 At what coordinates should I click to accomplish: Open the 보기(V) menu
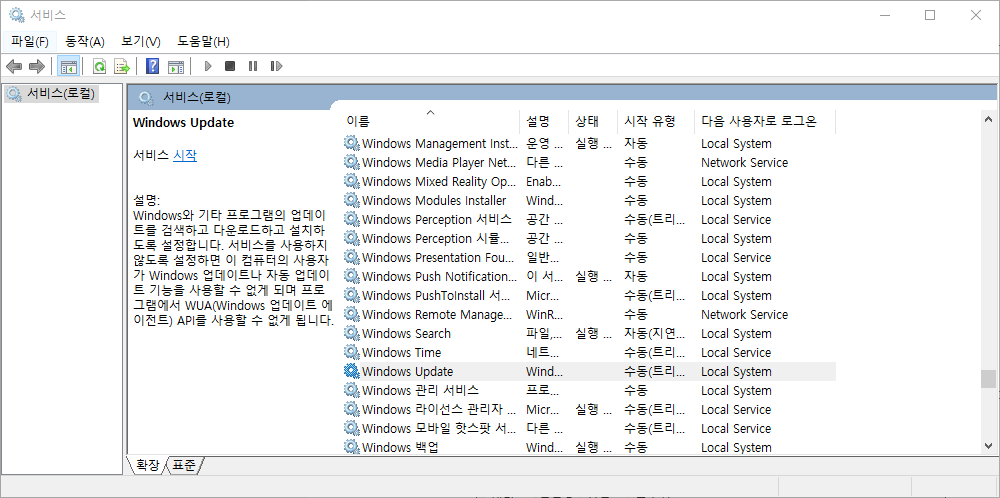tap(141, 41)
